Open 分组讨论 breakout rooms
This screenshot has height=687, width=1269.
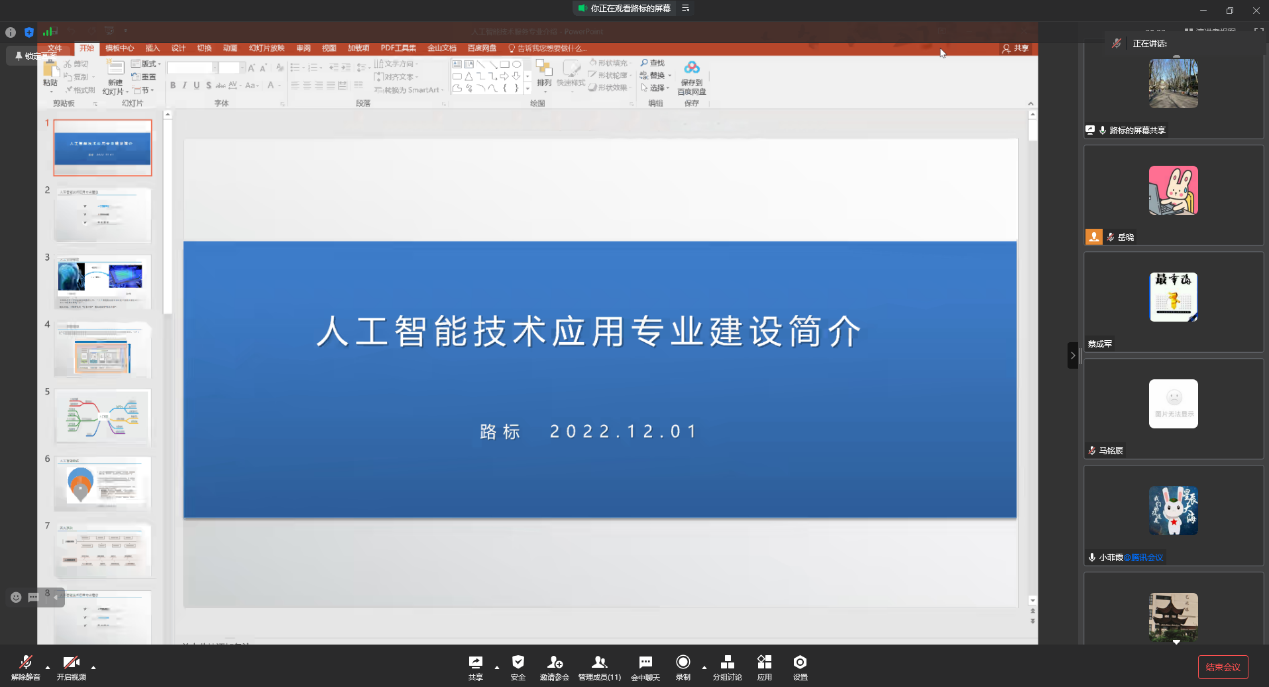click(727, 666)
